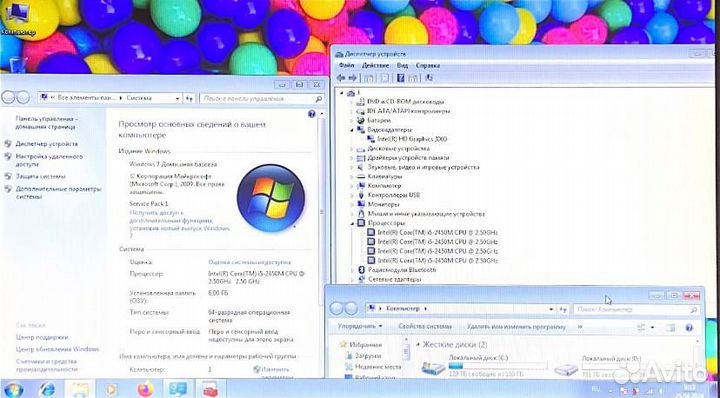Screen dimensions: 720x398
Task: Click the Local Disk (C:) usage bar
Action: pos(498,366)
